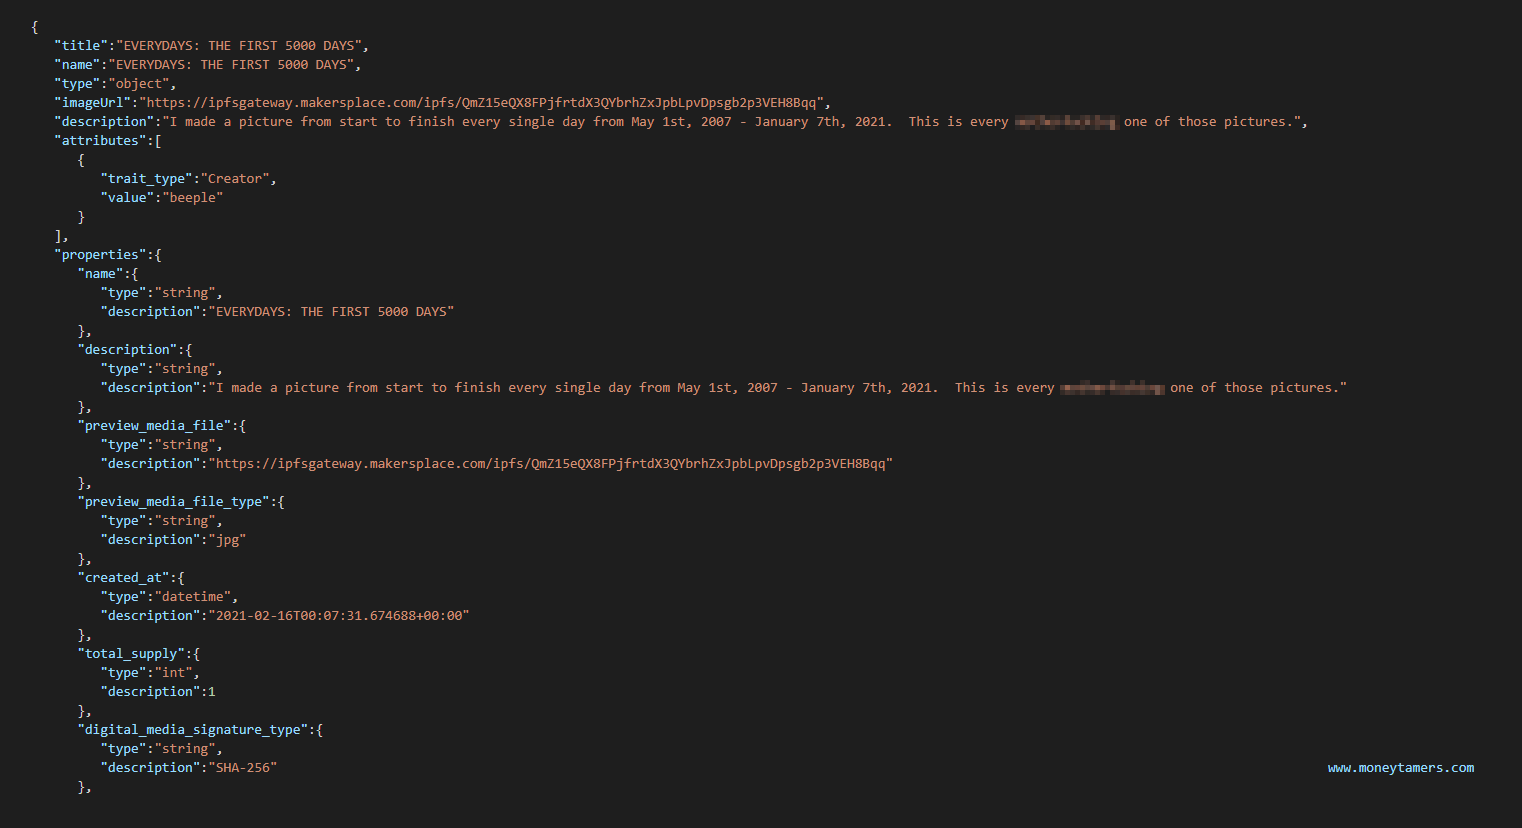Click the created_at timestamp value string
1522x828 pixels.
coord(339,615)
